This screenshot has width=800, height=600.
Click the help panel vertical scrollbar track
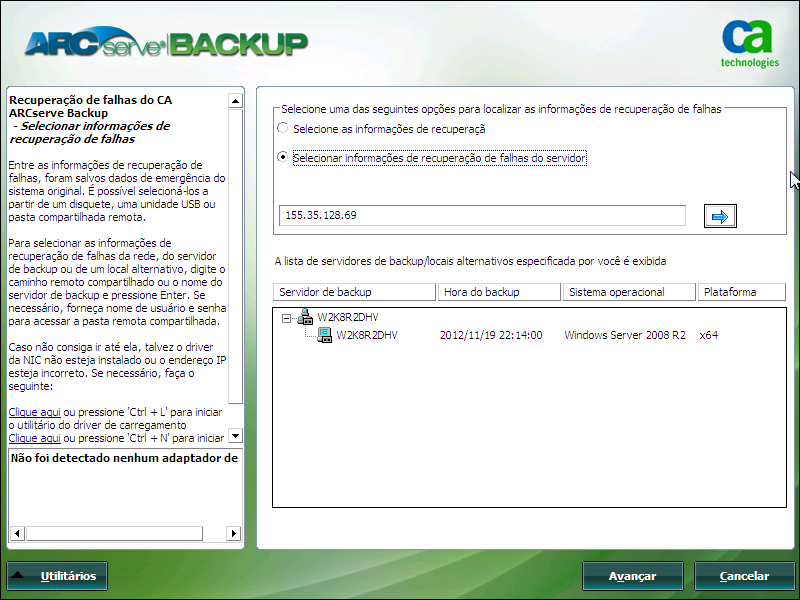pyautogui.click(x=235, y=256)
